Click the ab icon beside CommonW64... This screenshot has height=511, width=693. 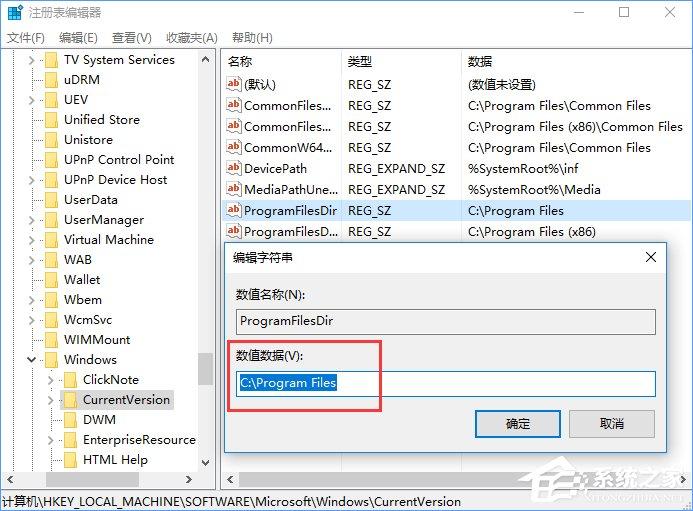(x=234, y=147)
